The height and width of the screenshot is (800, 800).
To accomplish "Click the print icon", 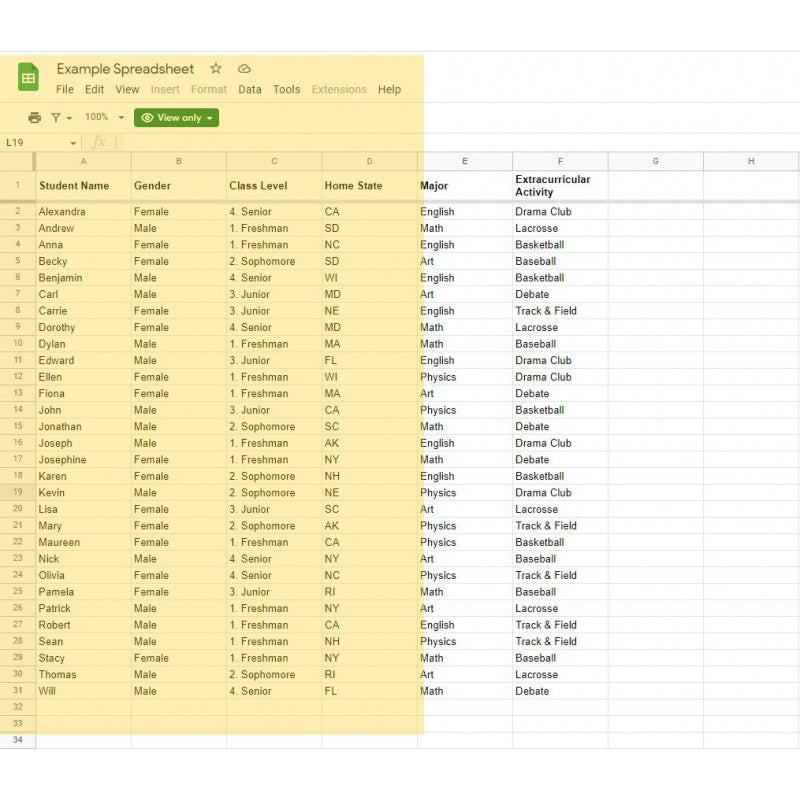I will coord(35,118).
